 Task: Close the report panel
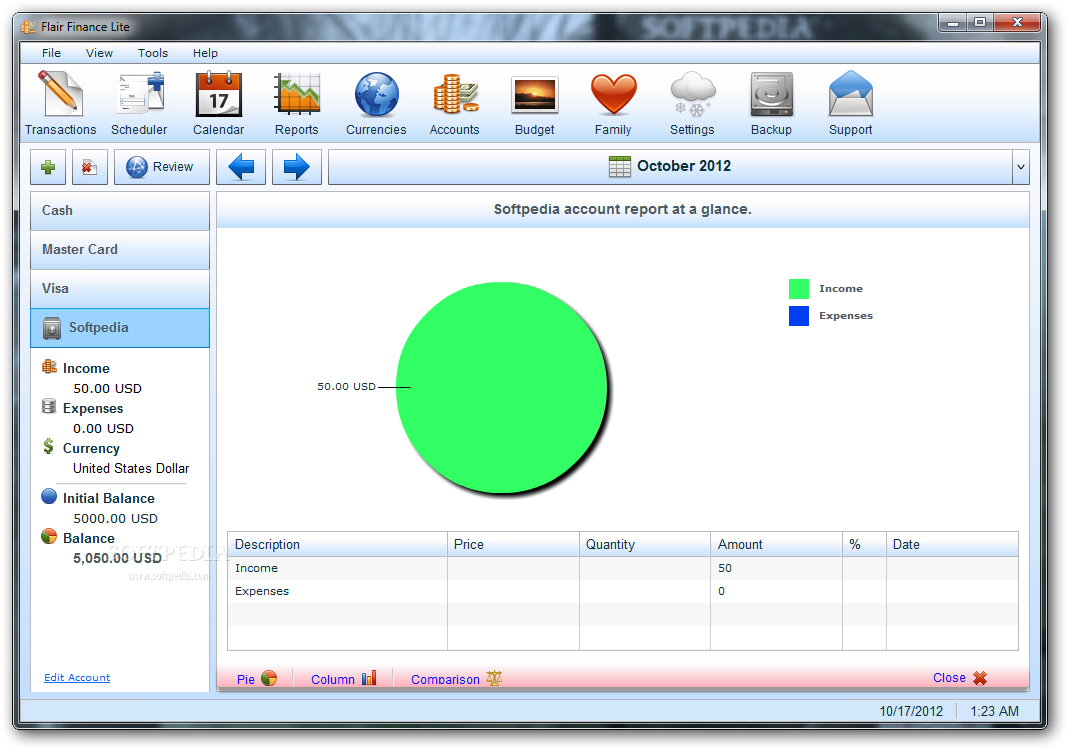click(x=960, y=678)
